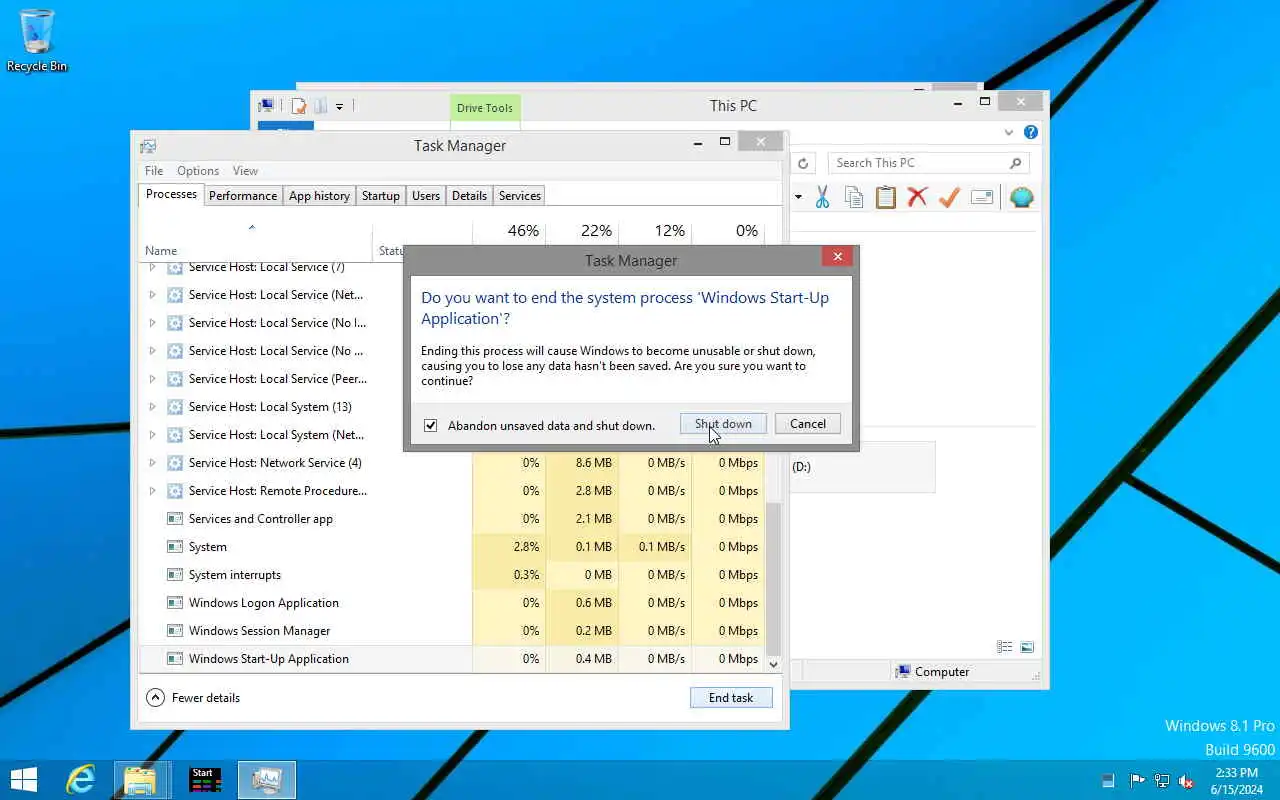This screenshot has height=800, width=1280.
Task: Click Cancel in the Task Manager dialog
Action: pyautogui.click(x=808, y=424)
